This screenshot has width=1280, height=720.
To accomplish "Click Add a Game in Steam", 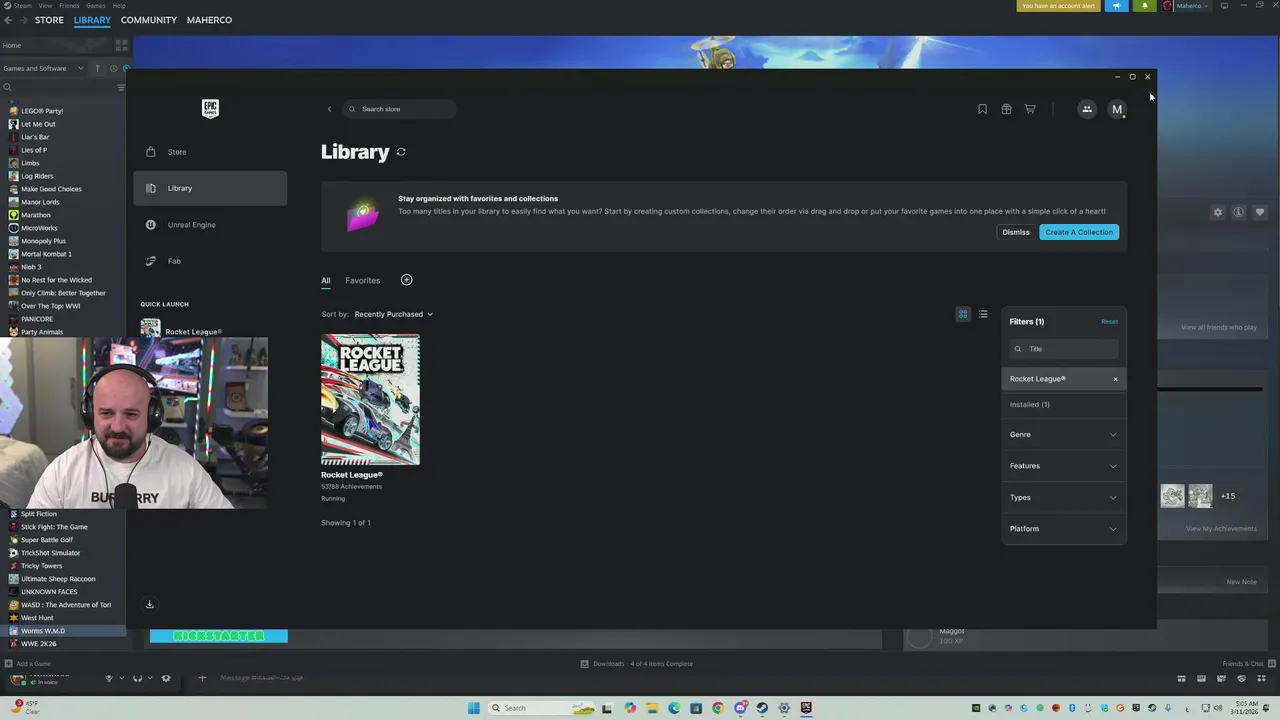I will tap(27, 664).
